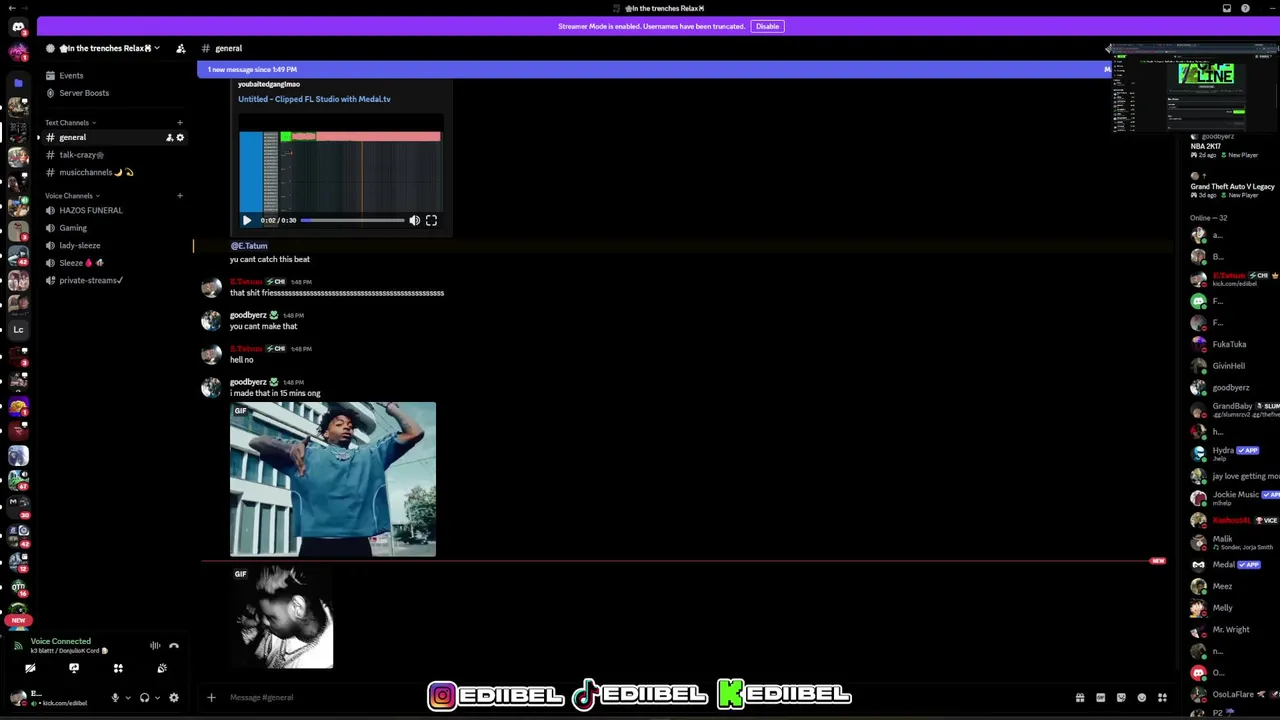The width and height of the screenshot is (1280, 720).
Task: Join the lady-sleeze voice channel
Action: coord(79,246)
